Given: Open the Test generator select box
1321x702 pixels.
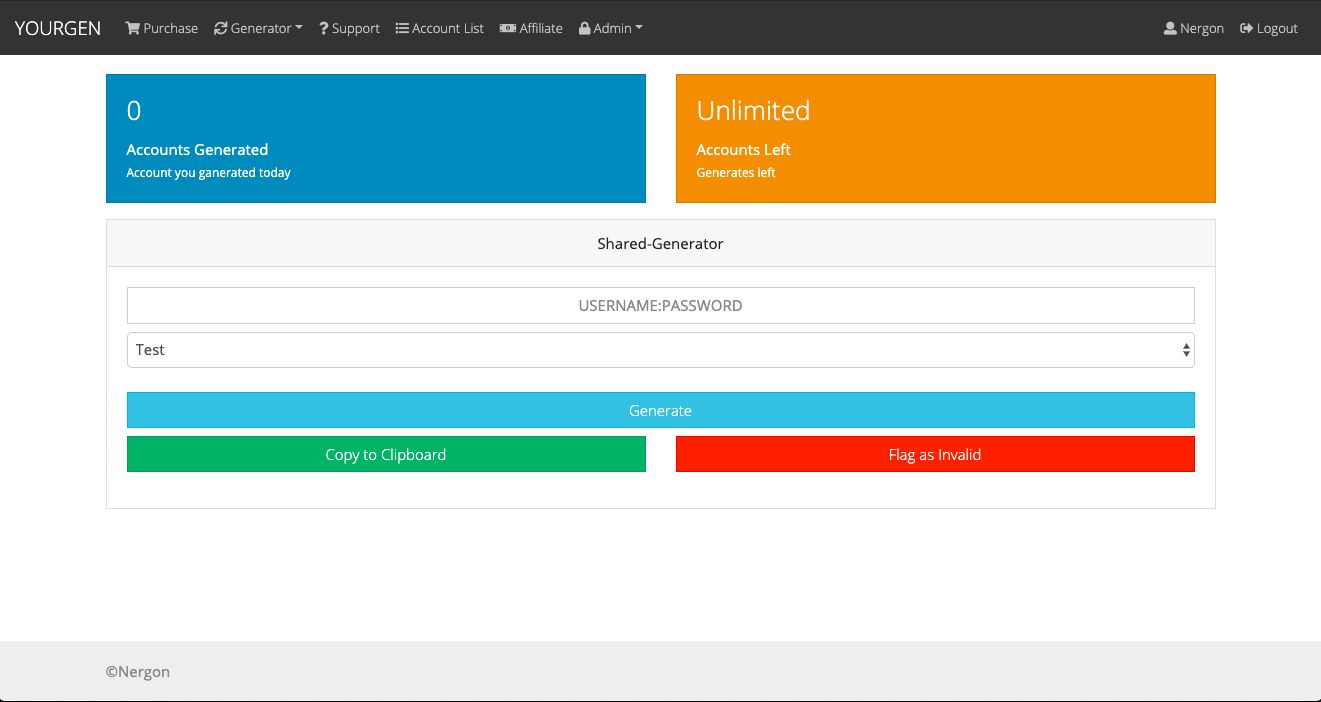Looking at the screenshot, I should tap(660, 350).
